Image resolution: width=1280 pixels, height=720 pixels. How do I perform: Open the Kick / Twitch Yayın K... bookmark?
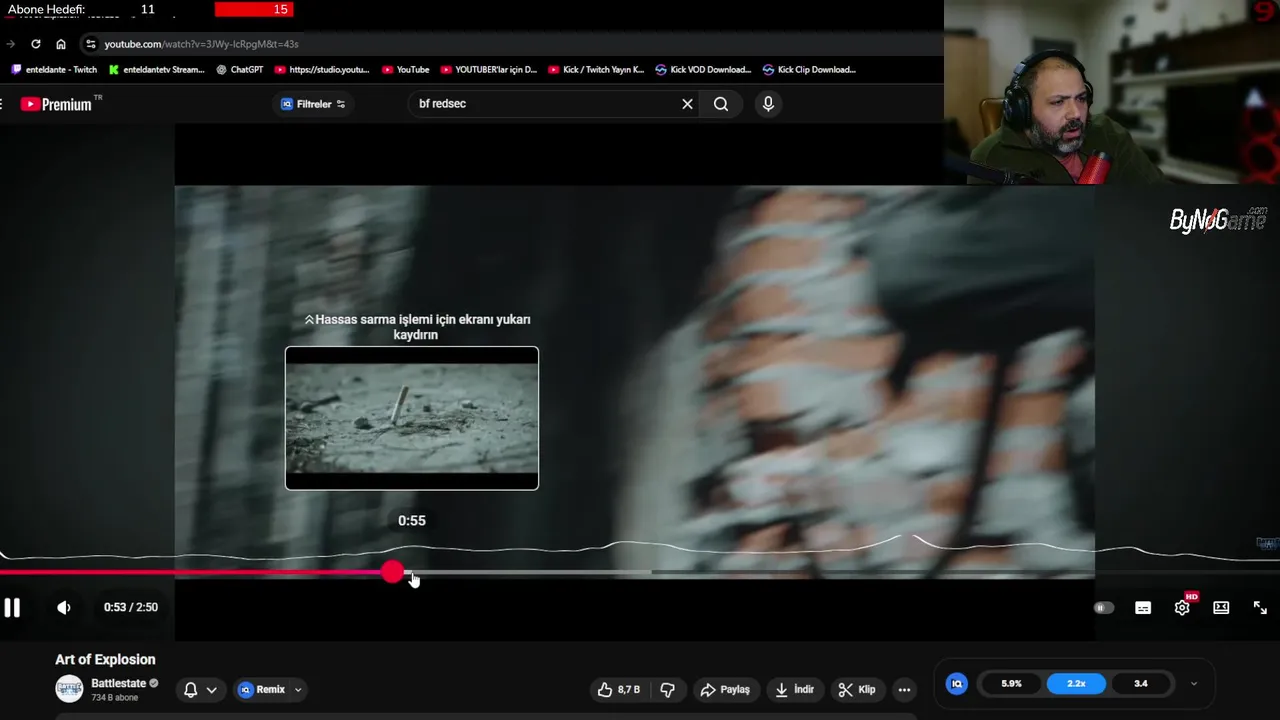(596, 70)
